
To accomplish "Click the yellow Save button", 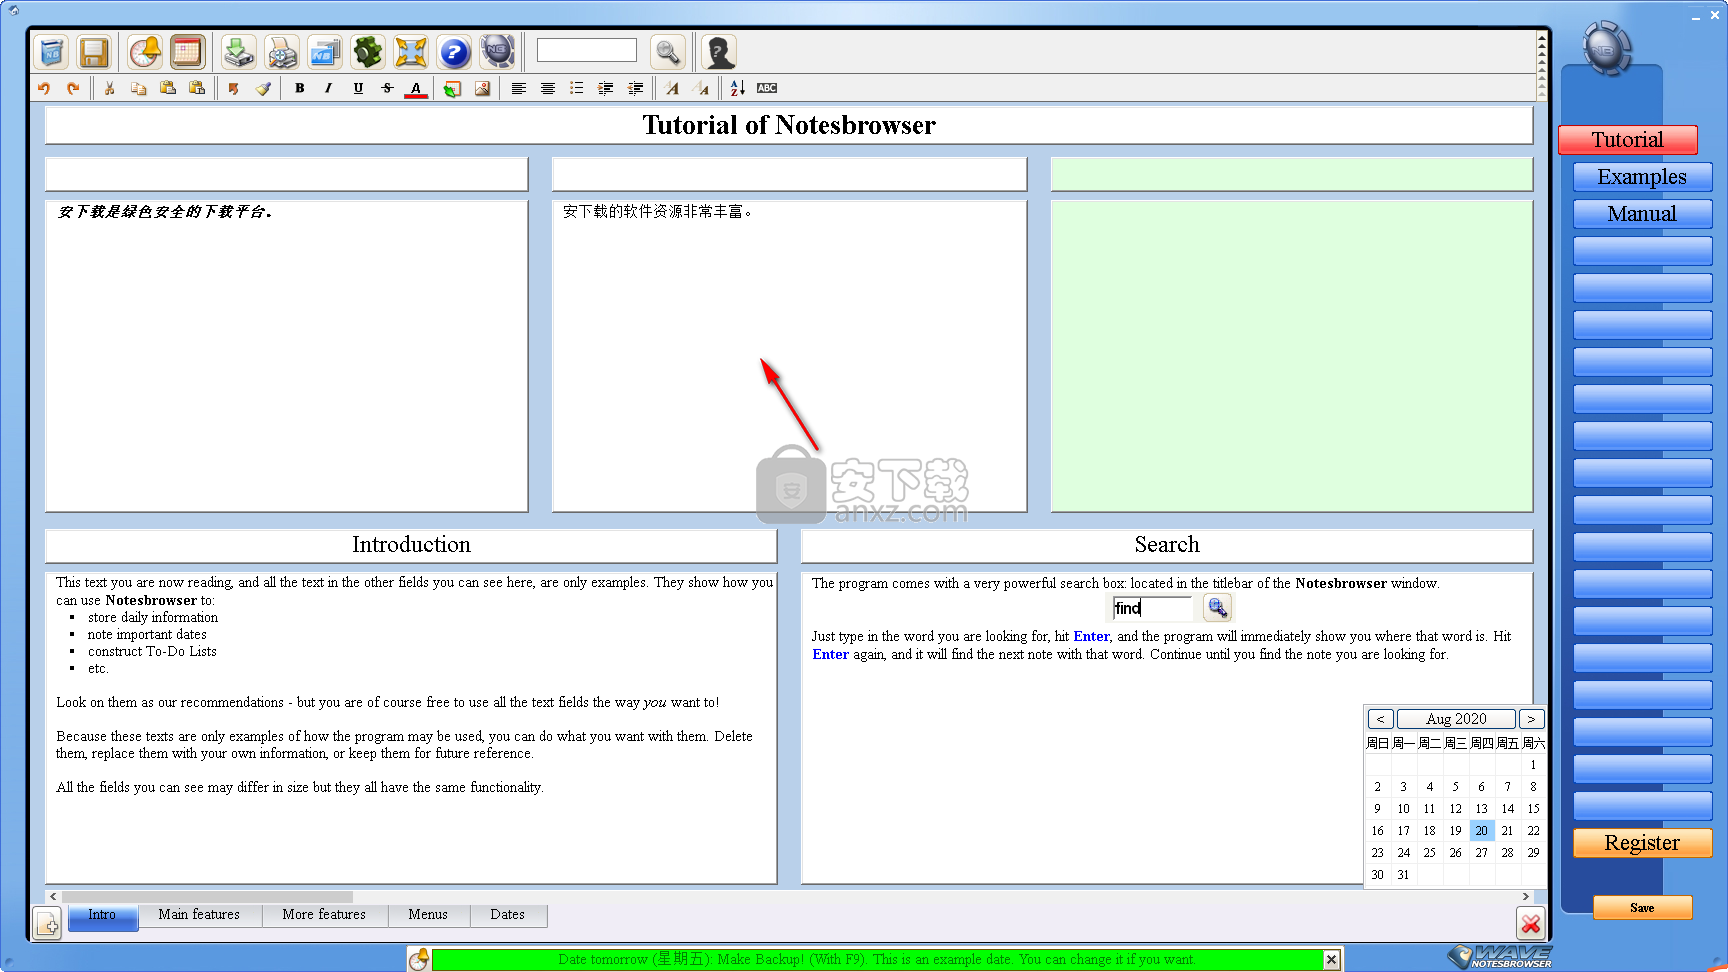I will pos(1642,908).
